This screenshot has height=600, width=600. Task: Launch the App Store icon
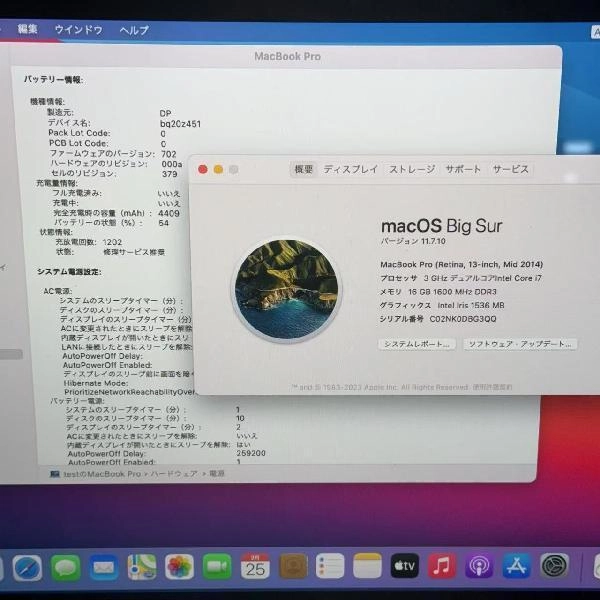click(x=516, y=566)
